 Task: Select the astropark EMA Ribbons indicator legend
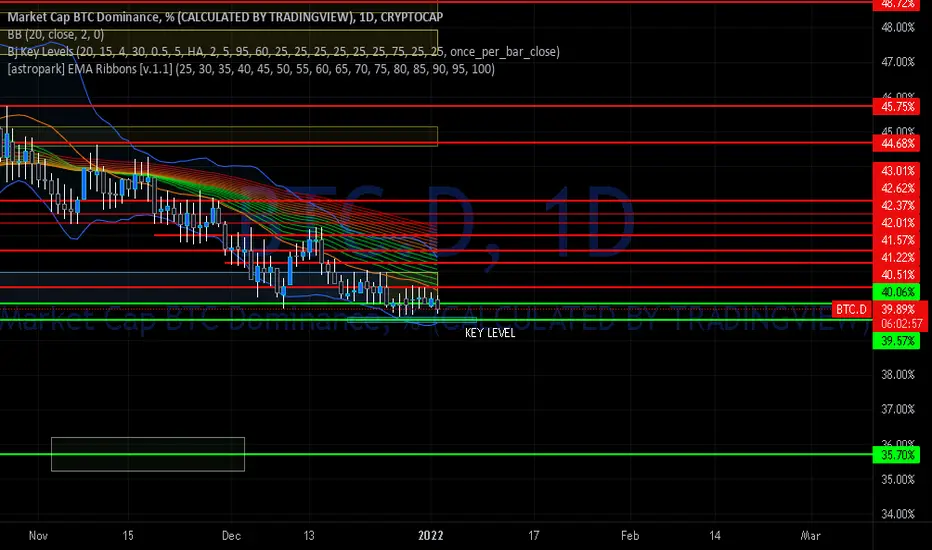point(251,69)
